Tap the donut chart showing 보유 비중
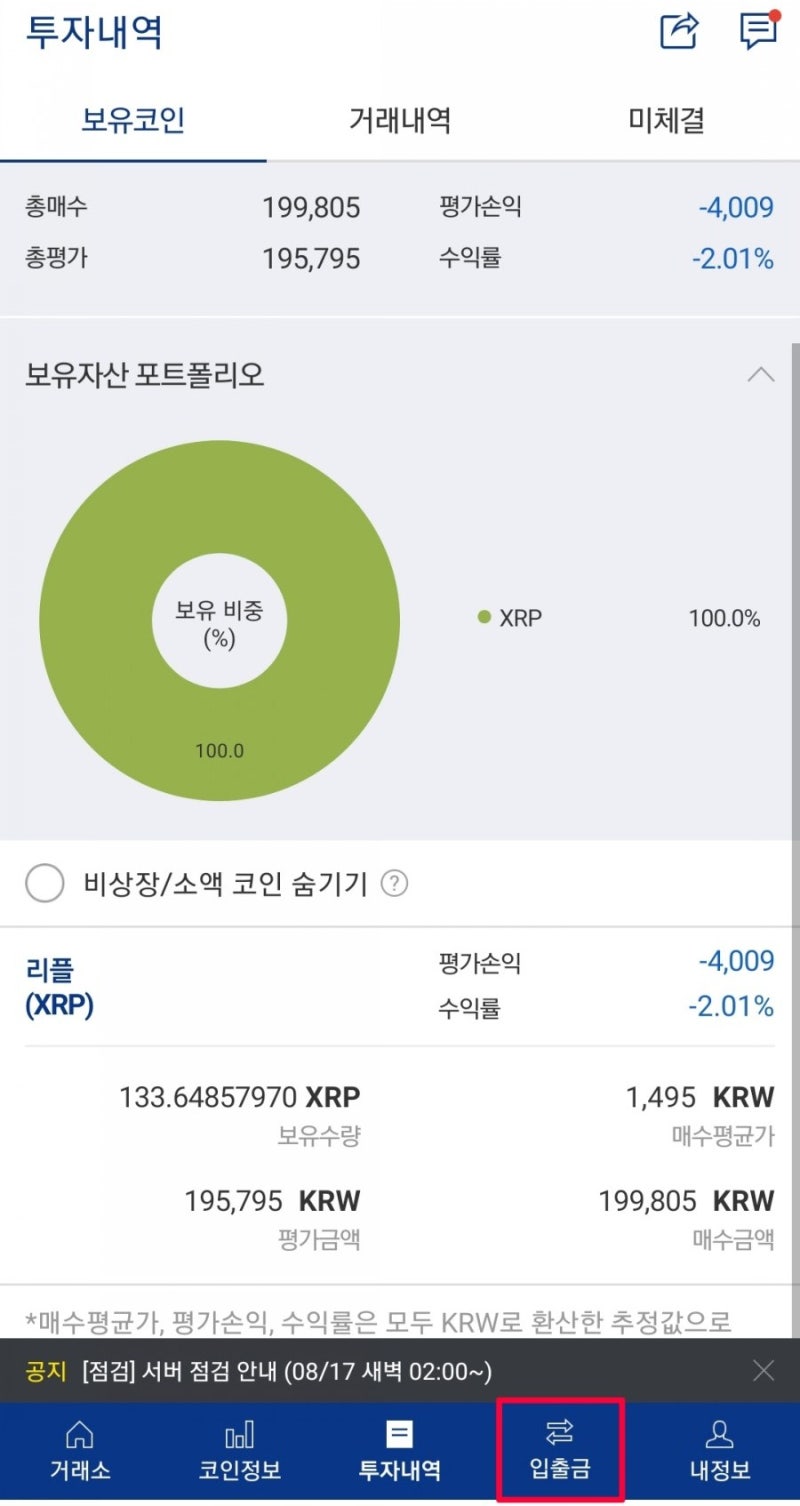 219,620
